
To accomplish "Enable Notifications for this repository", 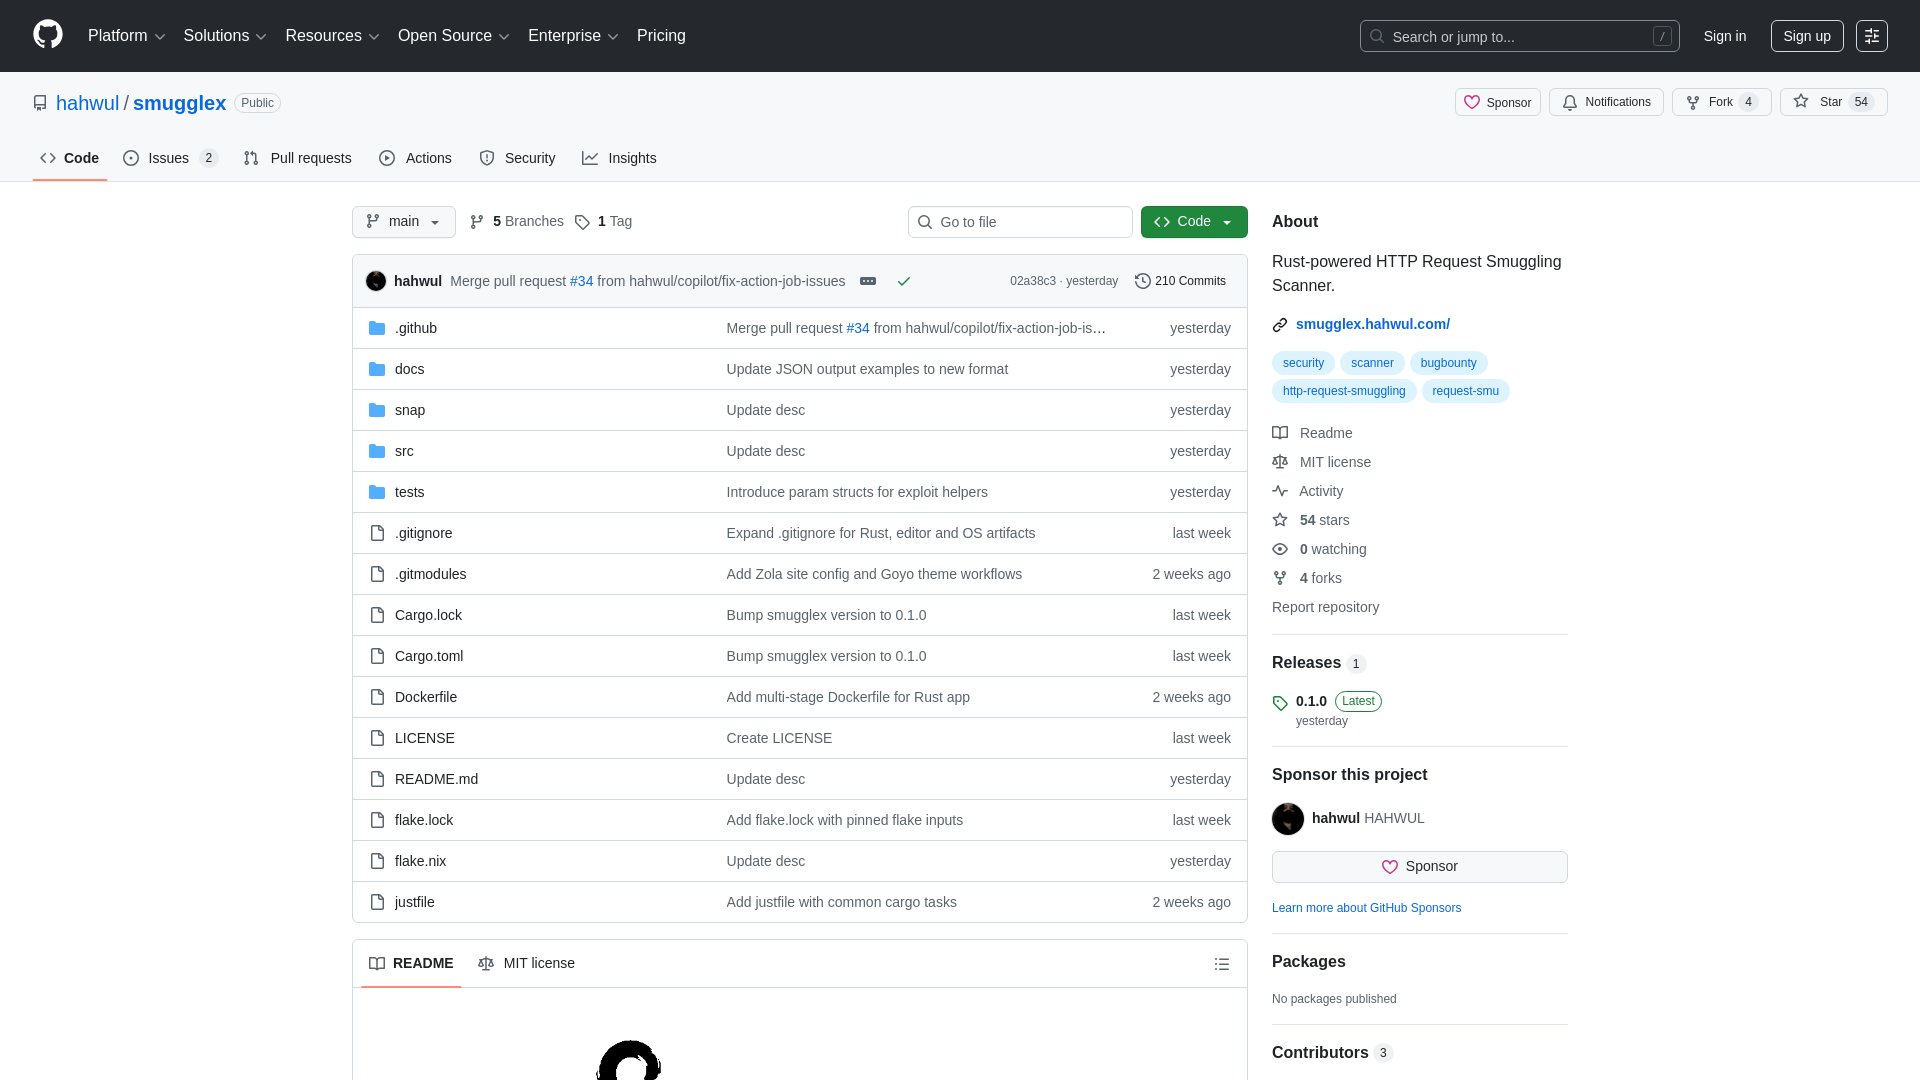I will (x=1606, y=101).
